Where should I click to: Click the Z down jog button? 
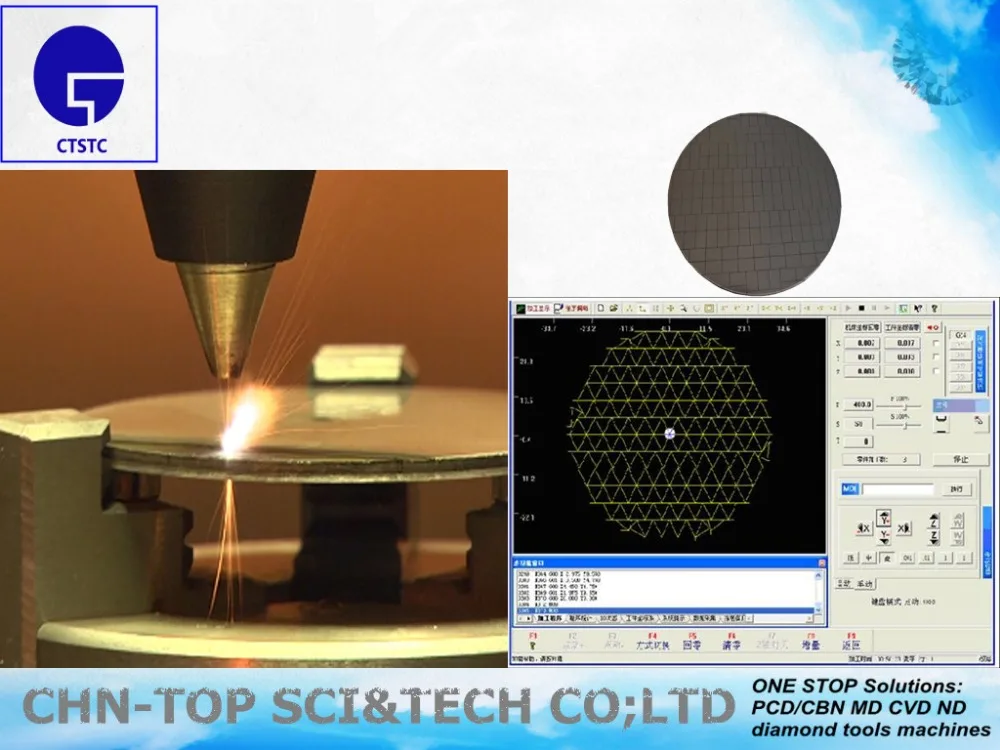pos(934,537)
